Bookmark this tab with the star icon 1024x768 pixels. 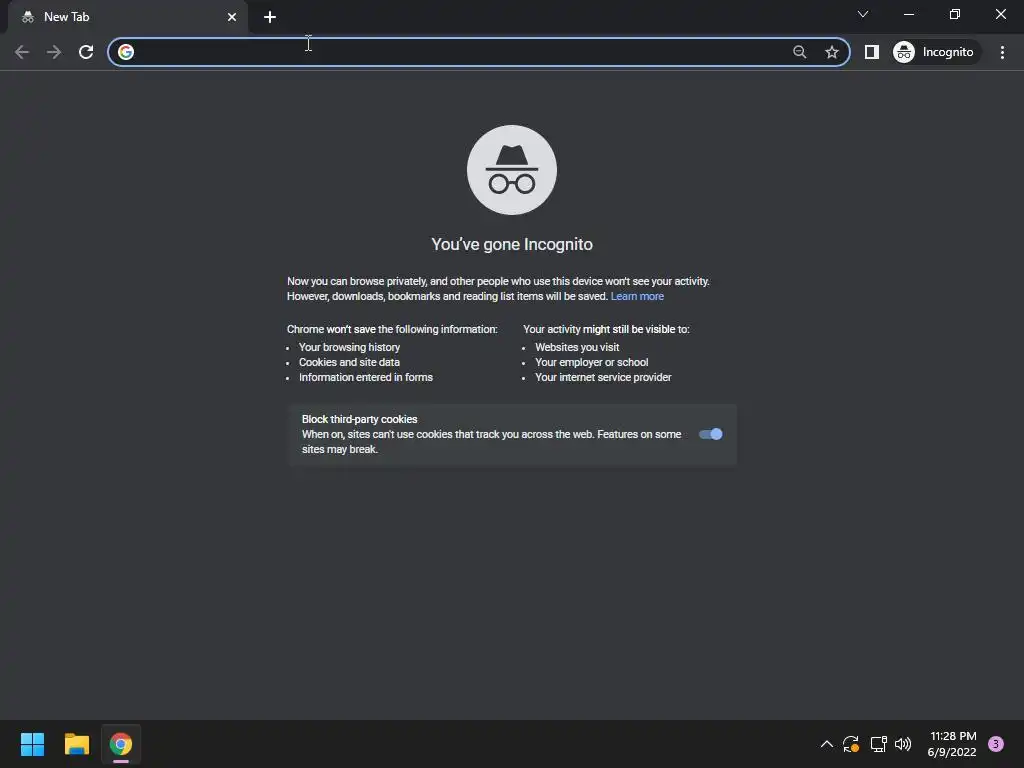coord(831,52)
